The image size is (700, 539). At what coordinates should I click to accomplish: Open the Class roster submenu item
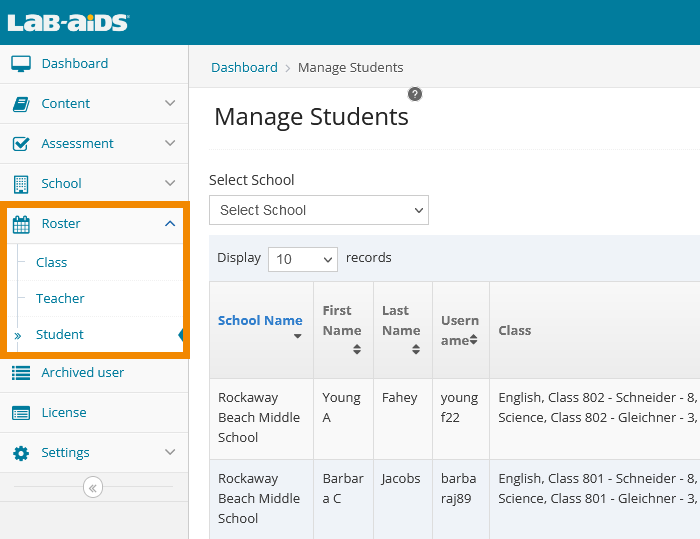point(52,263)
